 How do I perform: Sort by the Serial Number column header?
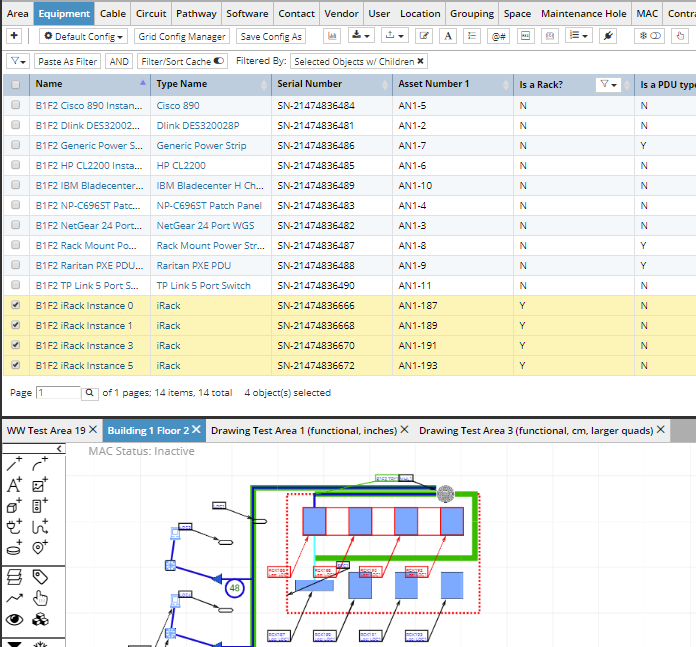[x=332, y=84]
